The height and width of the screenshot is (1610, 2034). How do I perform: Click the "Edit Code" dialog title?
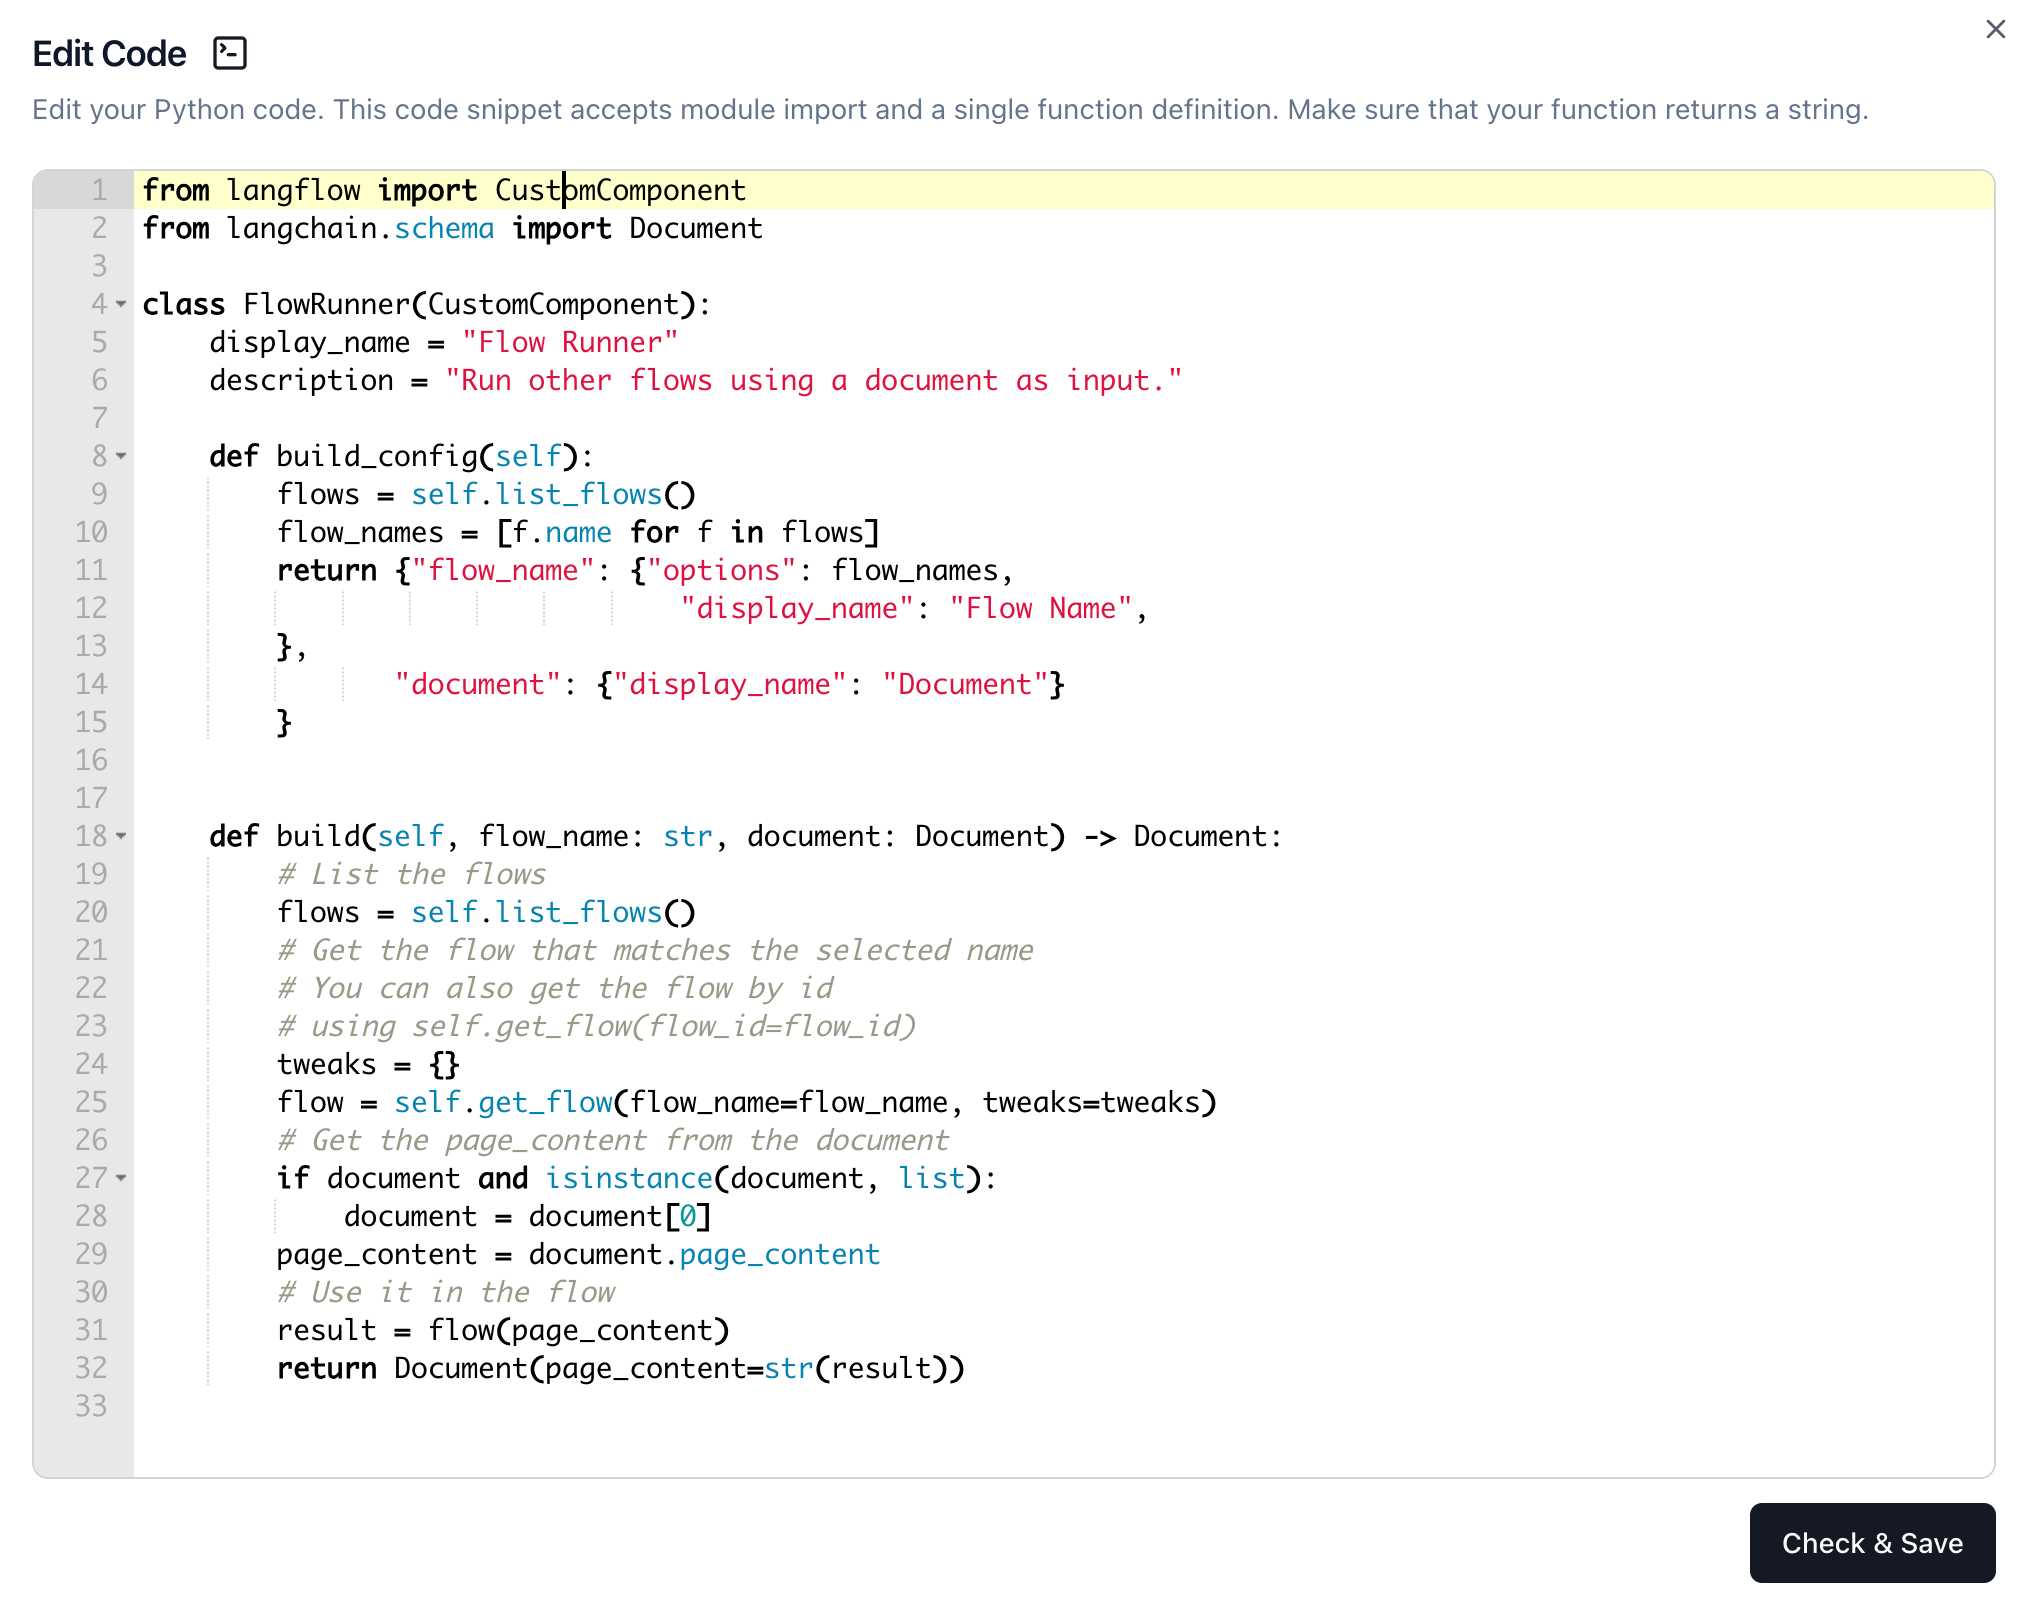click(109, 53)
